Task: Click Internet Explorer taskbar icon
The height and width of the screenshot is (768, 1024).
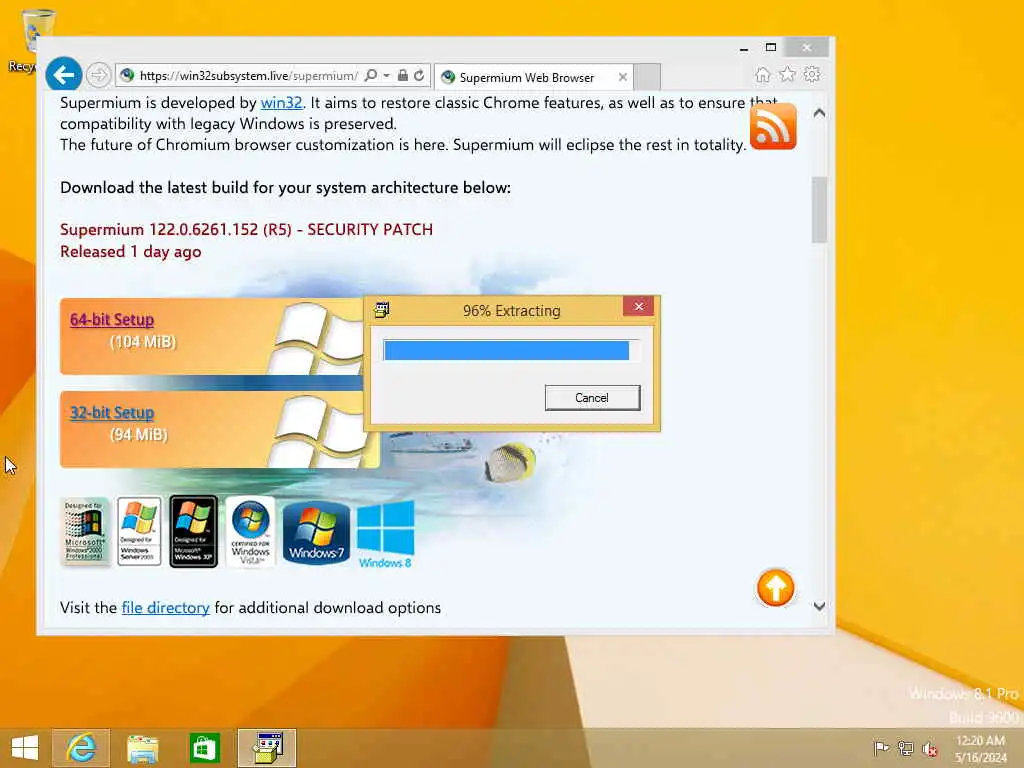Action: 81,748
